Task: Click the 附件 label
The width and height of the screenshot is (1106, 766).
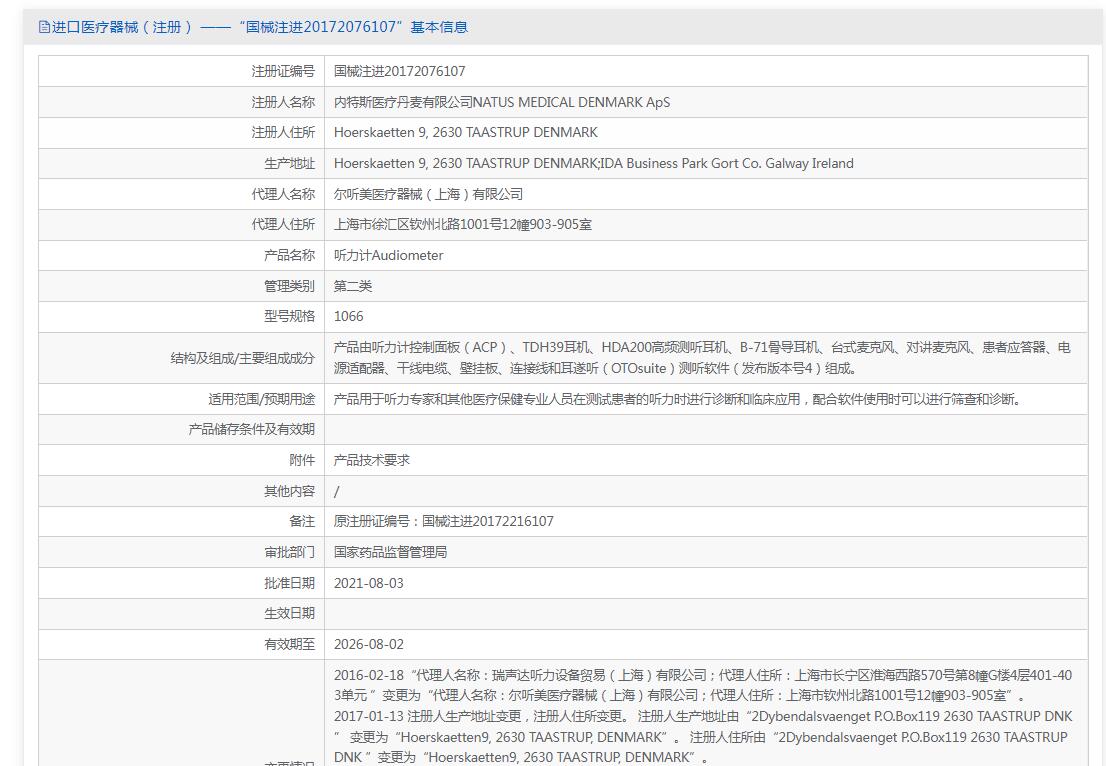Action: click(x=302, y=461)
